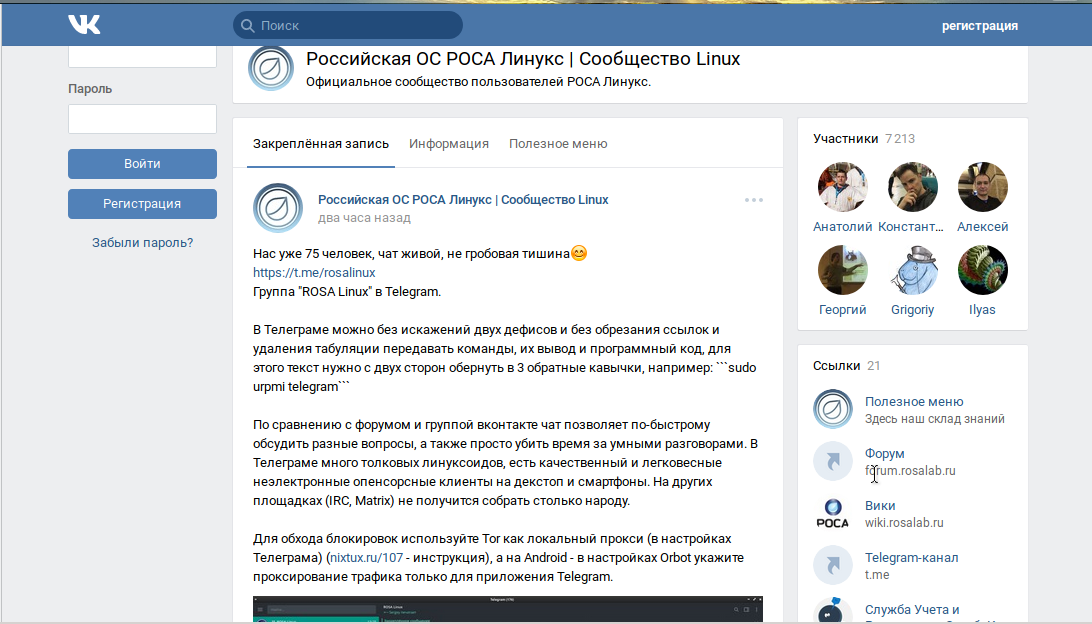Click the VK logo icon

[x=84, y=24]
